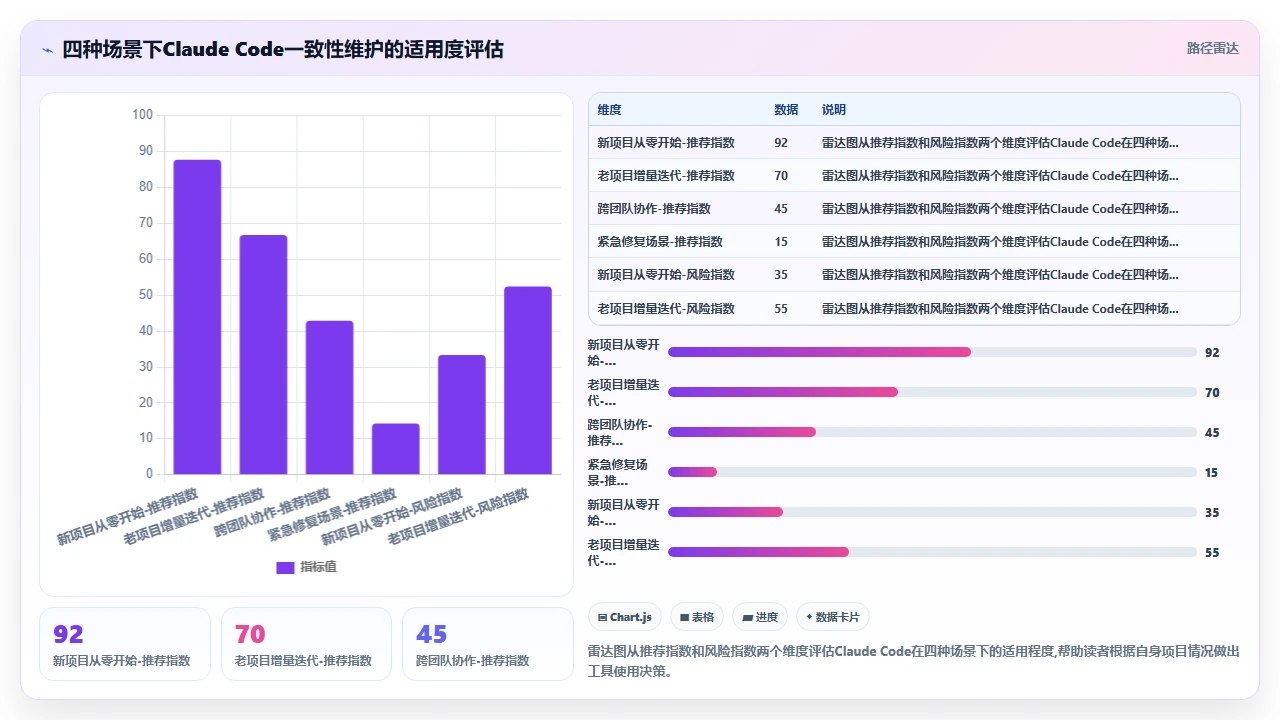Click the 老项目增量迭代-推荐指数 table row

click(914, 176)
